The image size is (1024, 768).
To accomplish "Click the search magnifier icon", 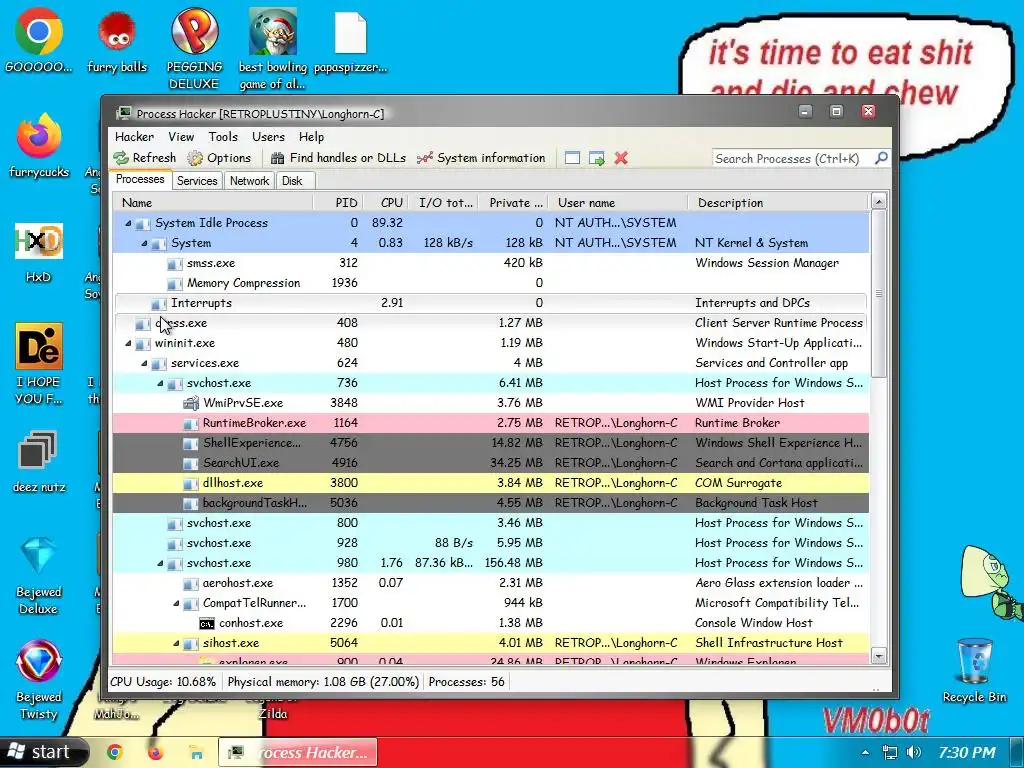I will tap(881, 158).
